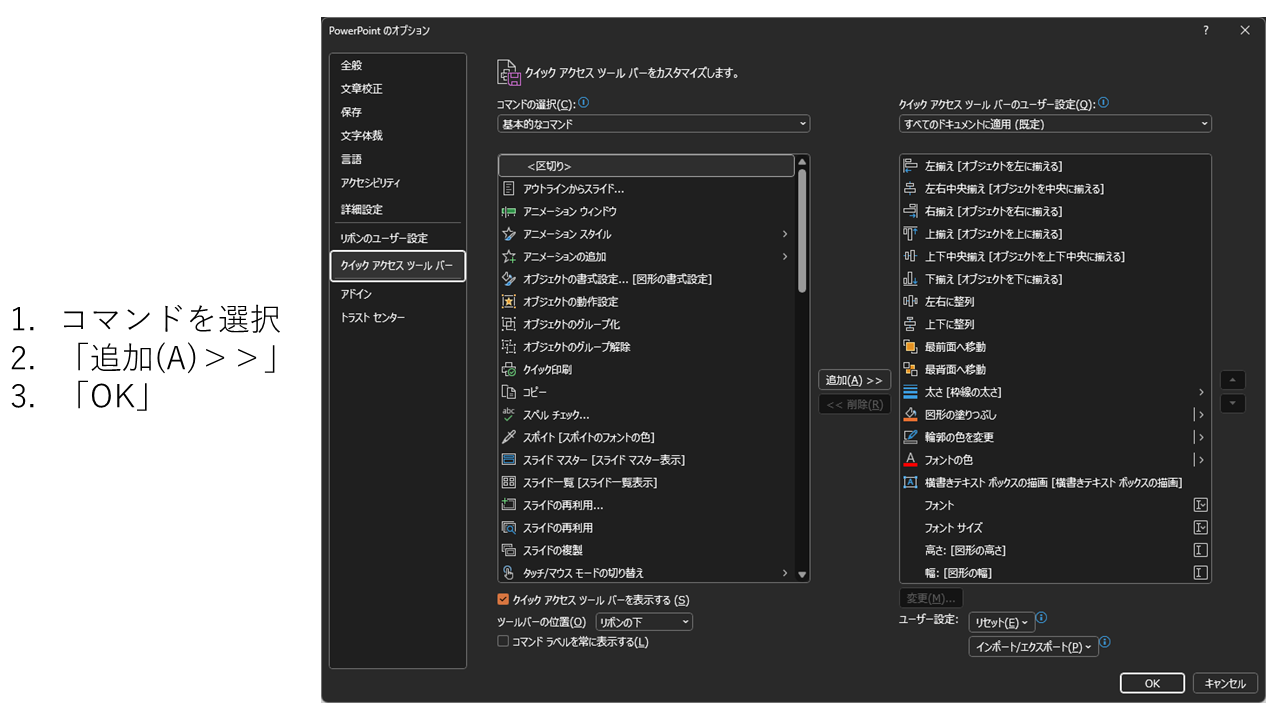Move selected command up with arrow button
Image resolution: width=1280 pixels, height=720 pixels.
tap(1233, 381)
